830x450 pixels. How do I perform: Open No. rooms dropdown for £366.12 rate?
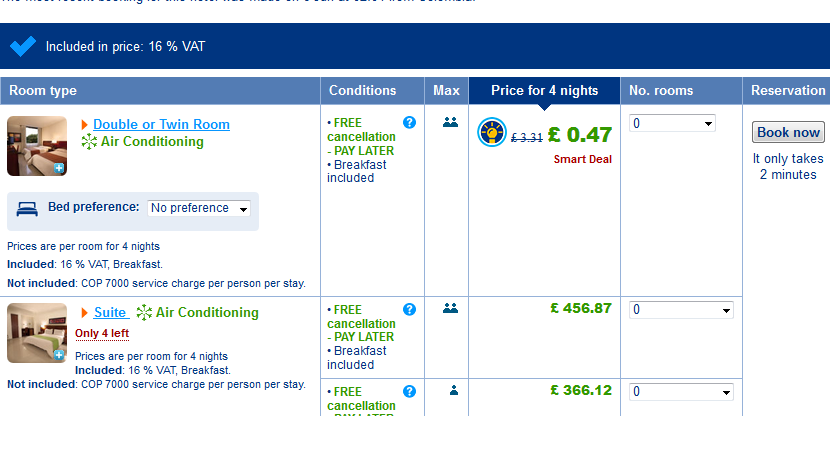pyautogui.click(x=681, y=392)
